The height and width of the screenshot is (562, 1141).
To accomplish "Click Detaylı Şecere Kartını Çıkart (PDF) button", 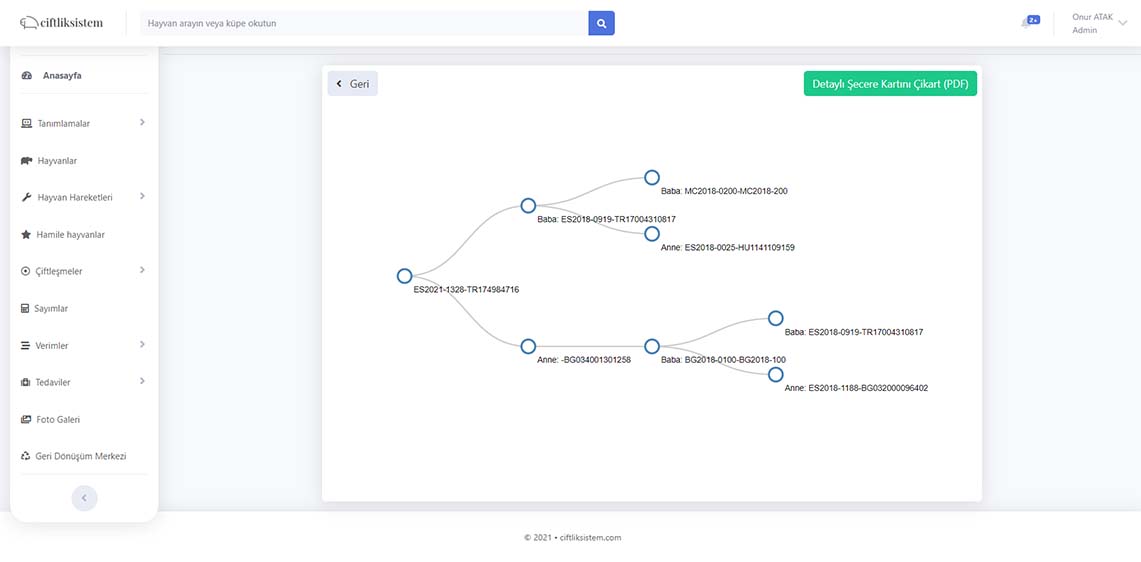I will 890,84.
